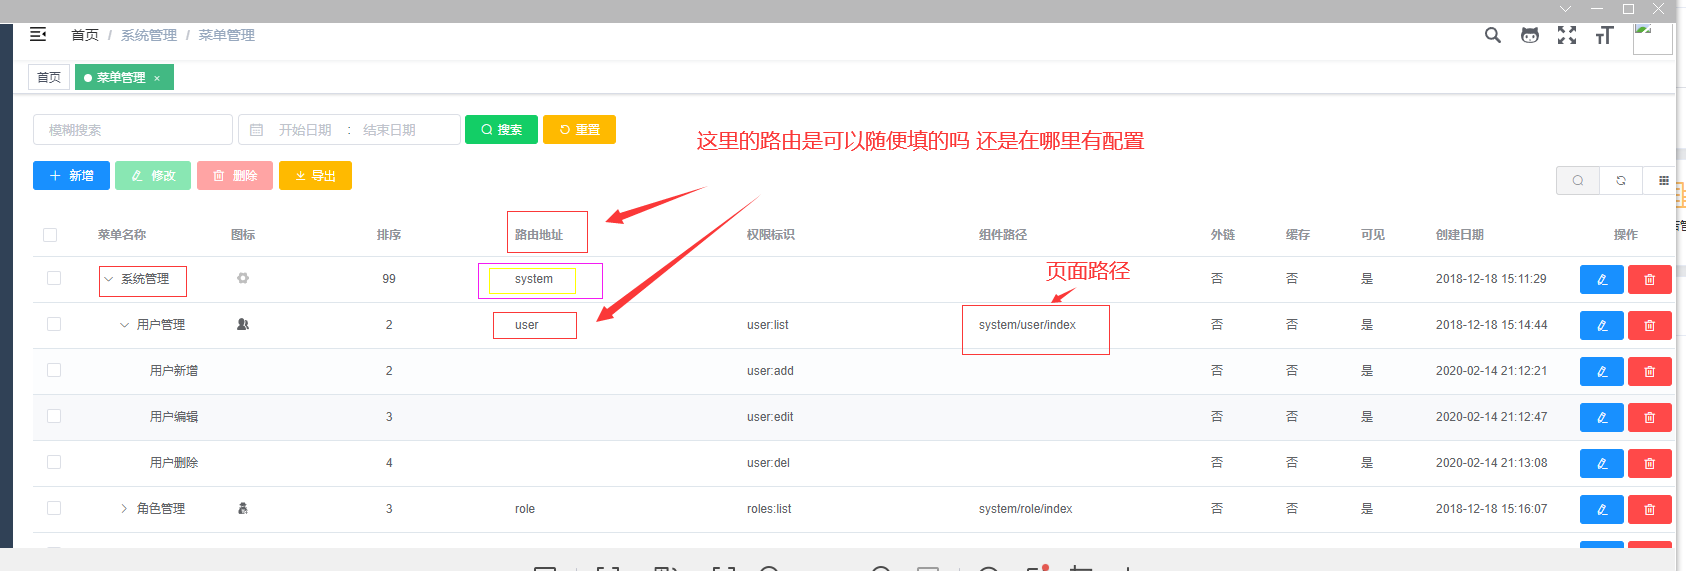Collapse the 系统管理 tree row
Image resolution: width=1686 pixels, height=571 pixels.
tap(109, 279)
